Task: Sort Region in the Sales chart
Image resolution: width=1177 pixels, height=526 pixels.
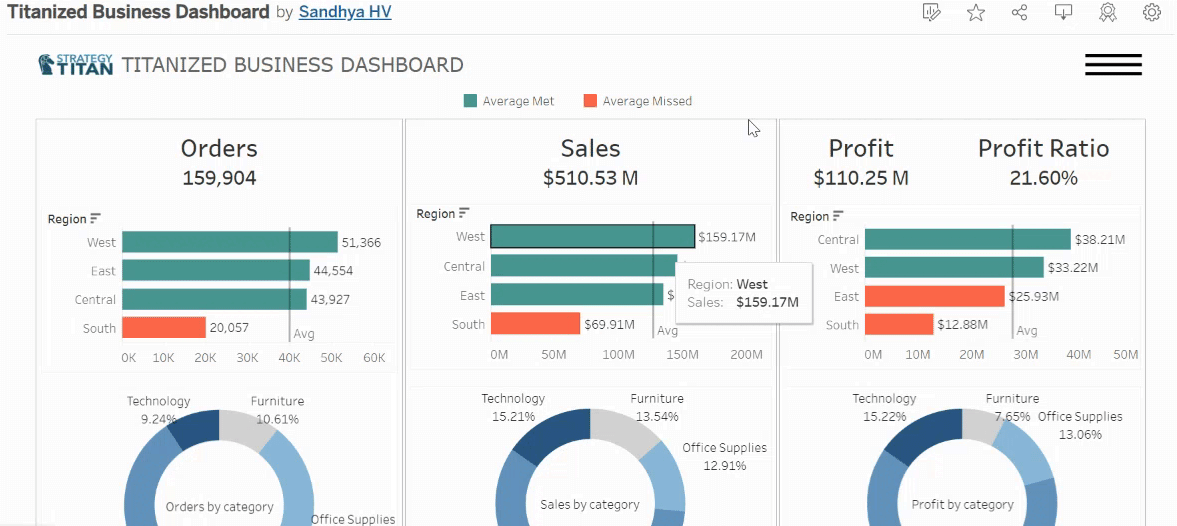Action: pos(464,214)
